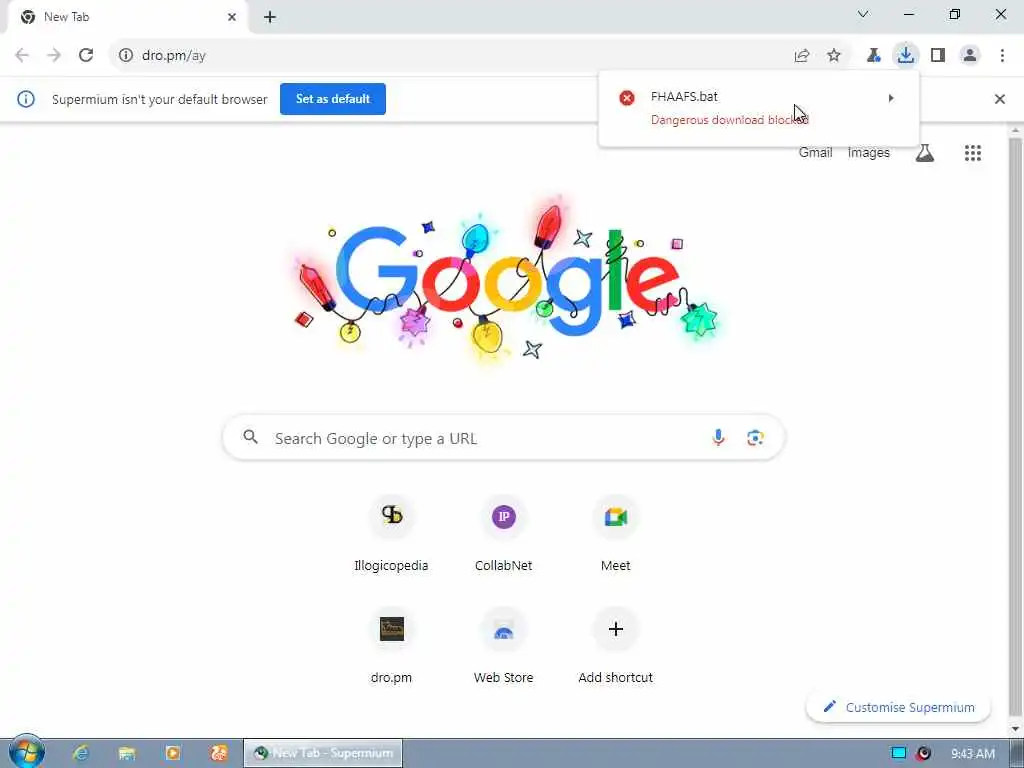The height and width of the screenshot is (768, 1024).
Task: Launch Internet Explorer from taskbar
Action: pos(81,753)
